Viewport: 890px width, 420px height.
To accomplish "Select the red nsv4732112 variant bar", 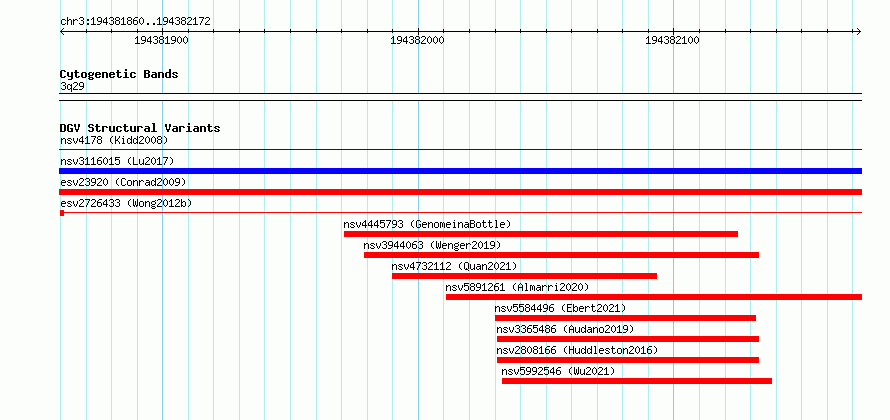I will (x=524, y=276).
